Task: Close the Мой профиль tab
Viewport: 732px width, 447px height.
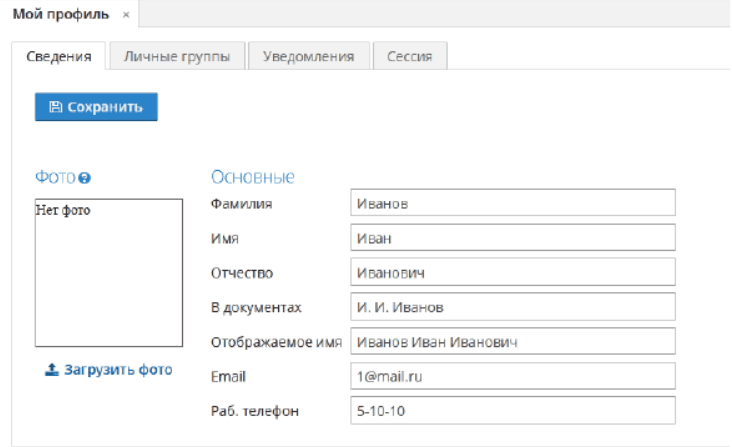Action: click(x=126, y=14)
